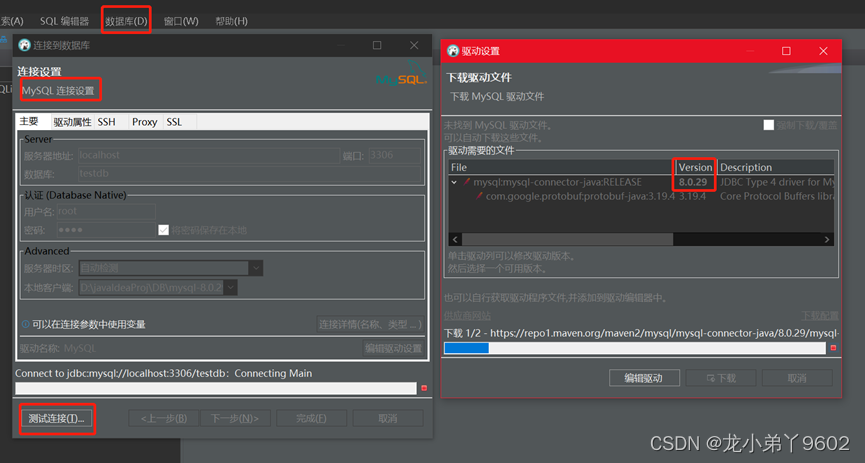Click the Description column header
The width and height of the screenshot is (865, 463).
pos(776,167)
